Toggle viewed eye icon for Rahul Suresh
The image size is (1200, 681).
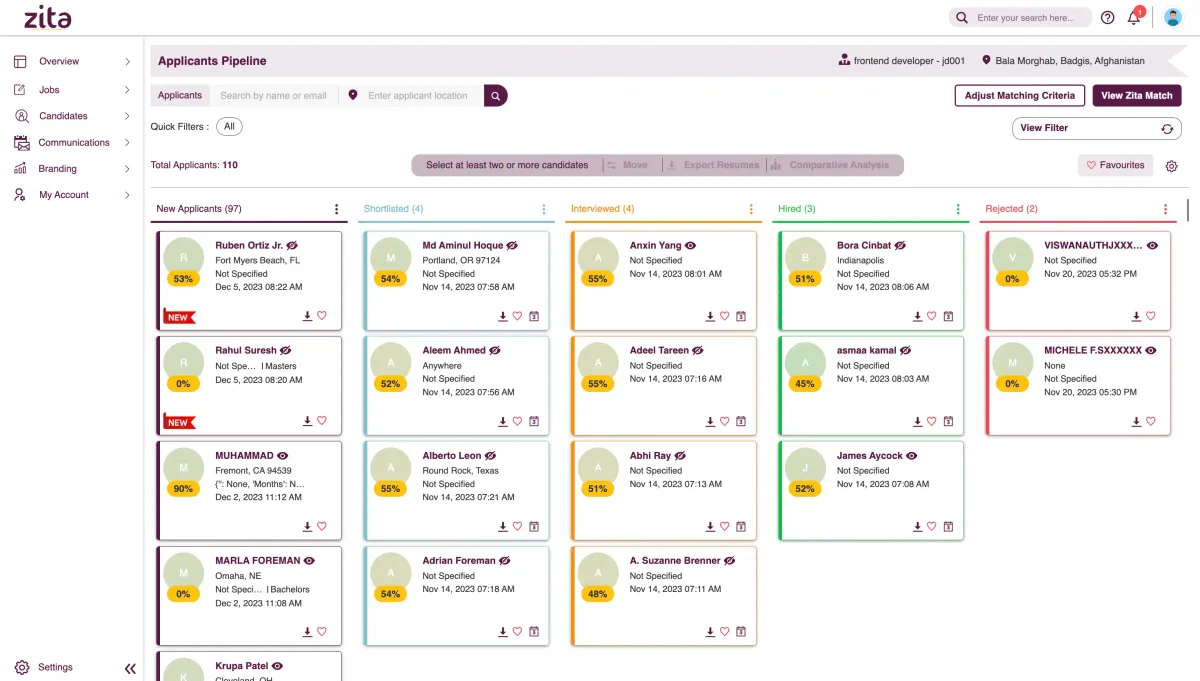click(286, 351)
